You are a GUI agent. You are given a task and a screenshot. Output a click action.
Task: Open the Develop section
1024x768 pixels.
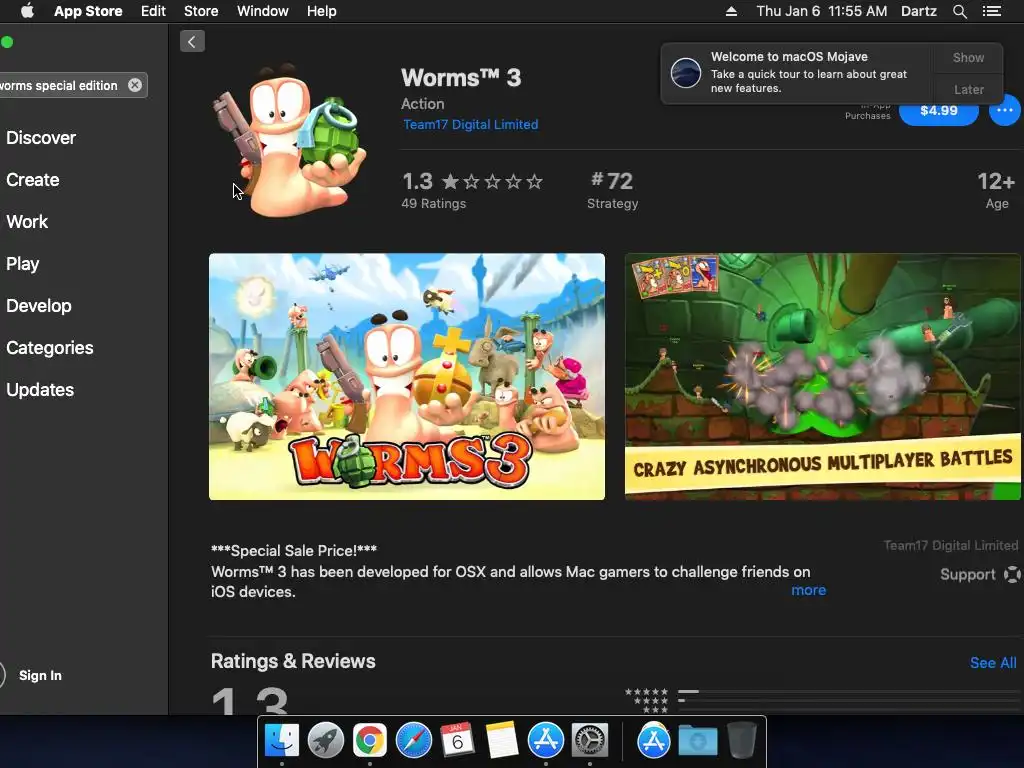tap(39, 306)
